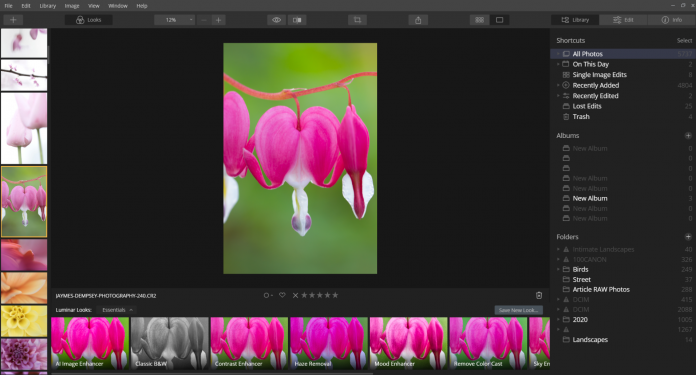Click Save New Look button
The height and width of the screenshot is (375, 696).
[518, 310]
